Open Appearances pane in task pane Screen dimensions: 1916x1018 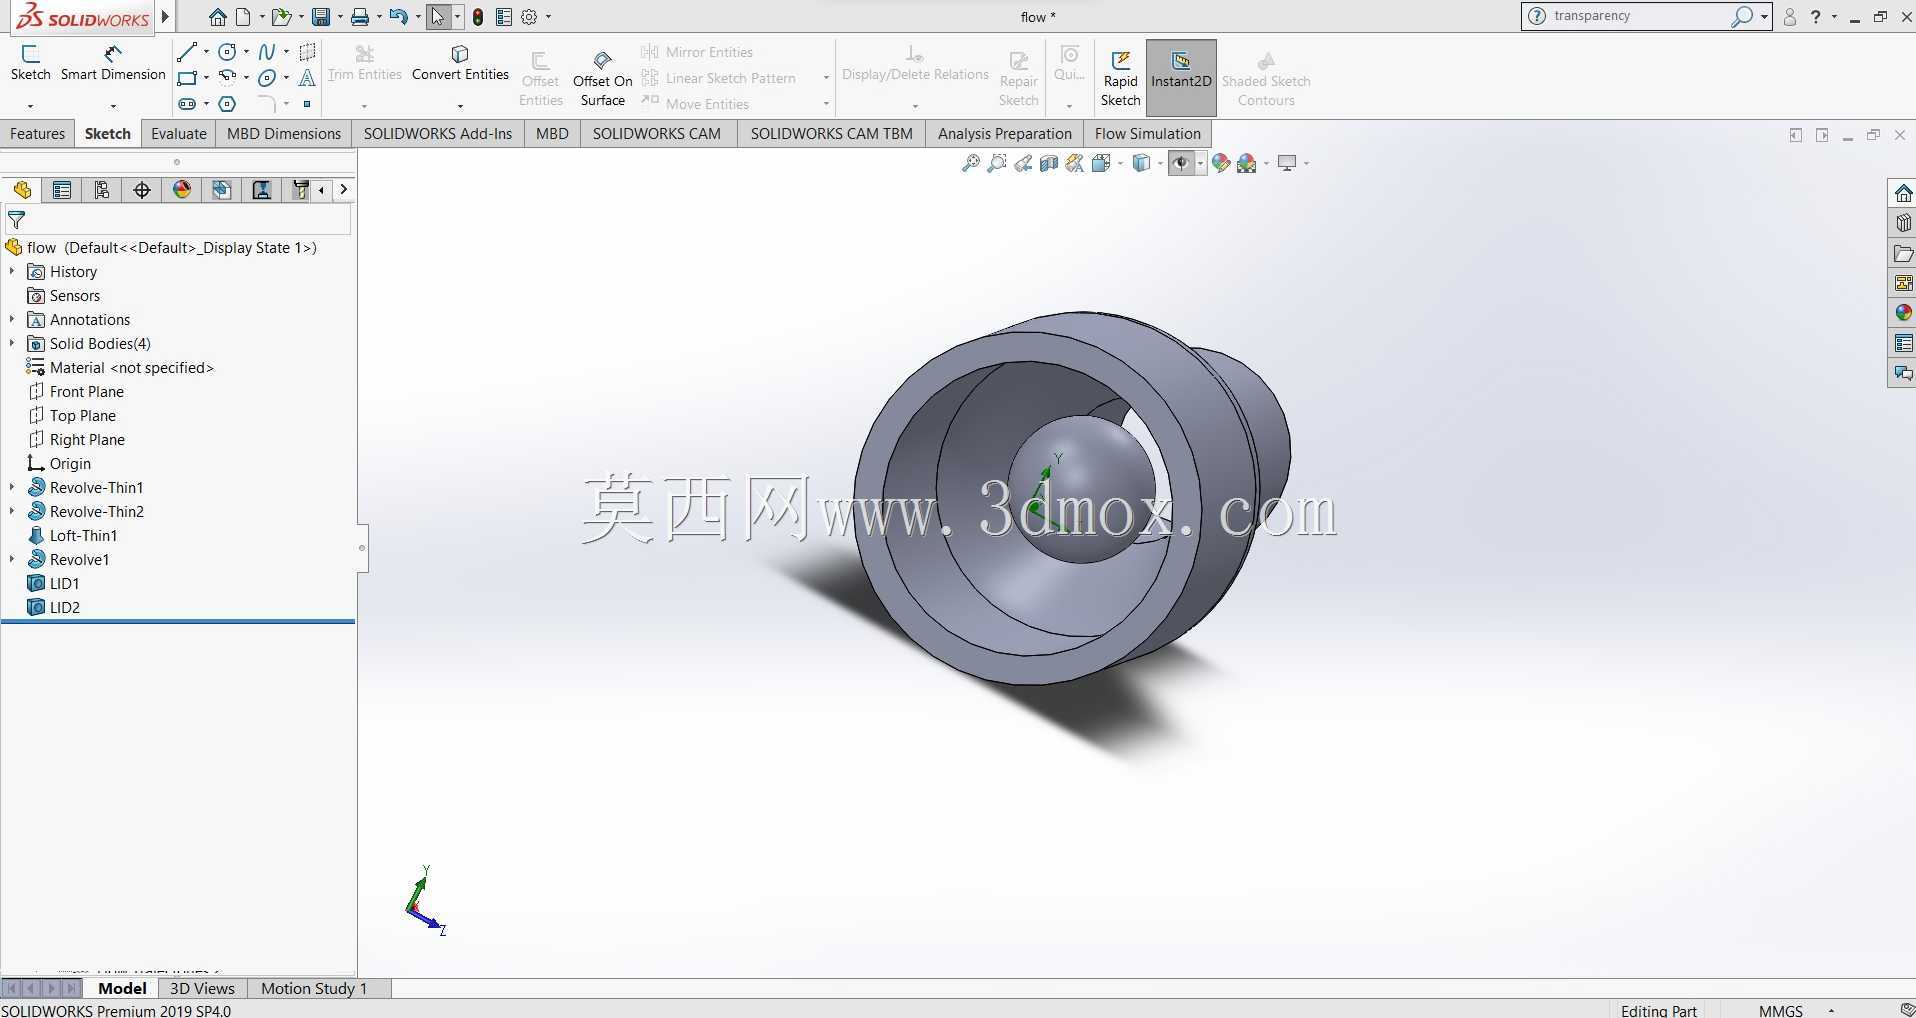[1903, 313]
